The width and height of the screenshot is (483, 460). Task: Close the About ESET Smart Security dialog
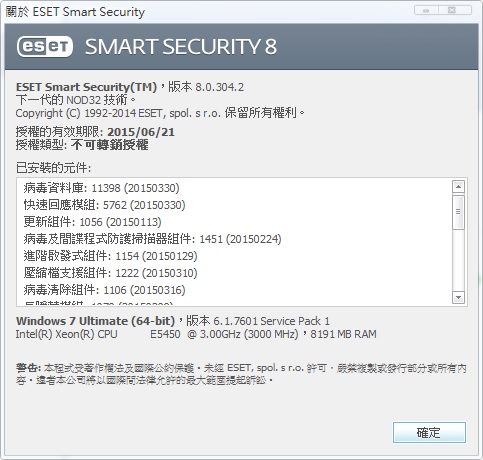click(x=454, y=10)
